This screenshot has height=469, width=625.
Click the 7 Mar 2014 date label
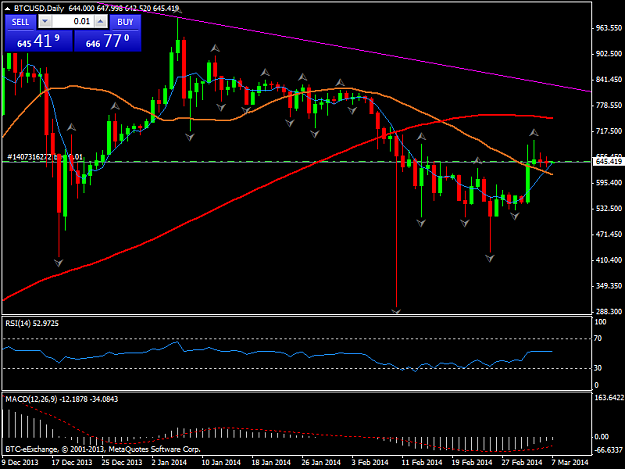pos(570,462)
